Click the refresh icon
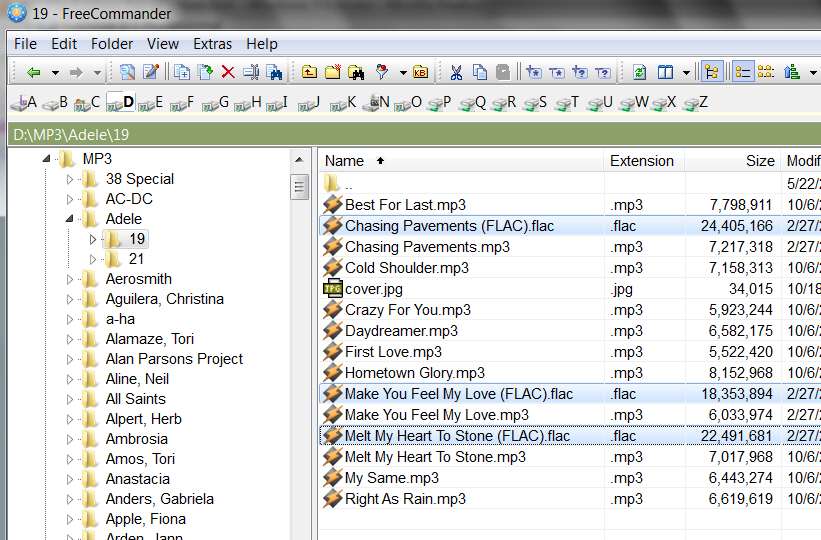Screen dimensions: 821x540 (x=639, y=72)
